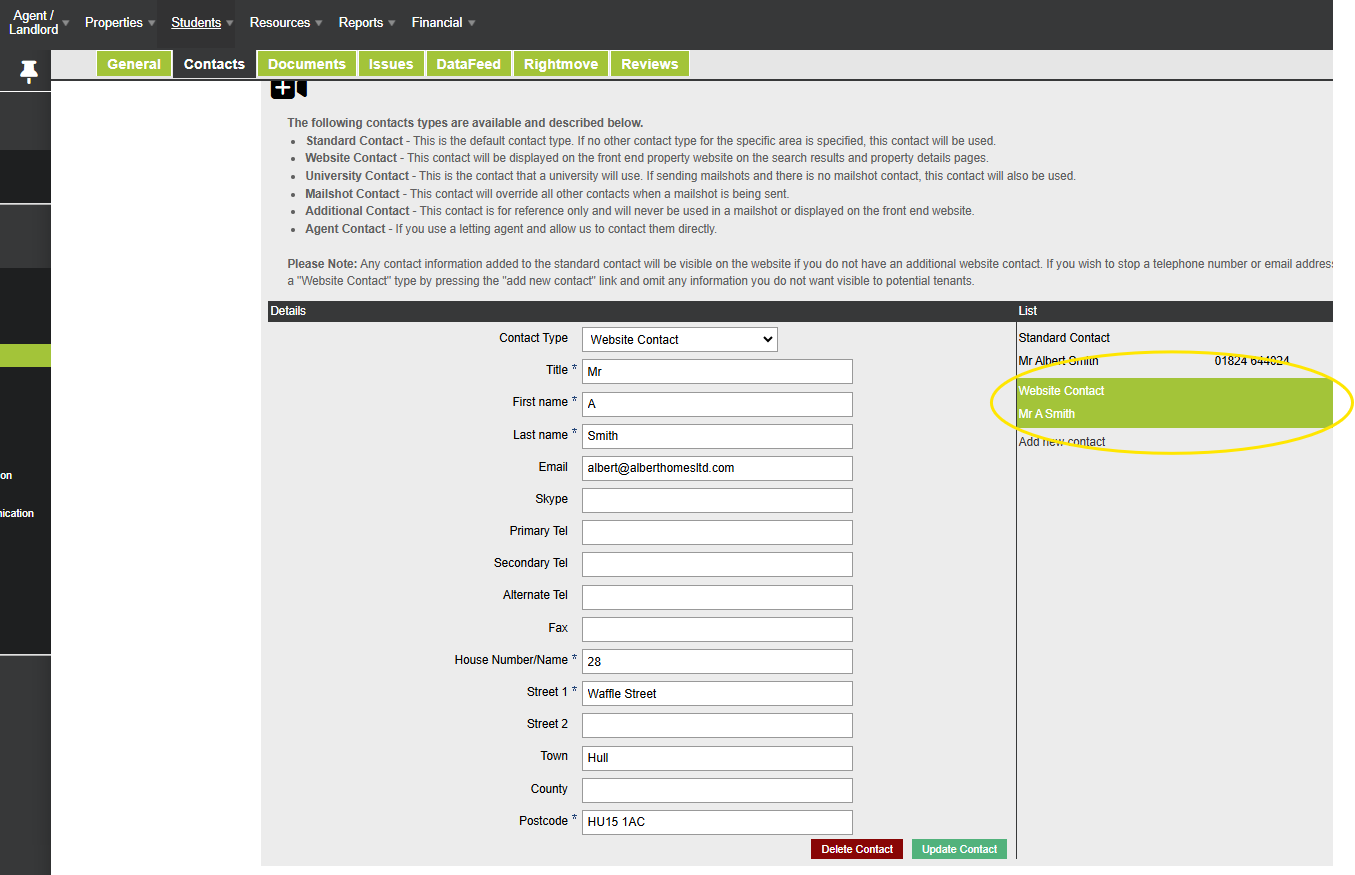Select the Rightmove tab

561,64
